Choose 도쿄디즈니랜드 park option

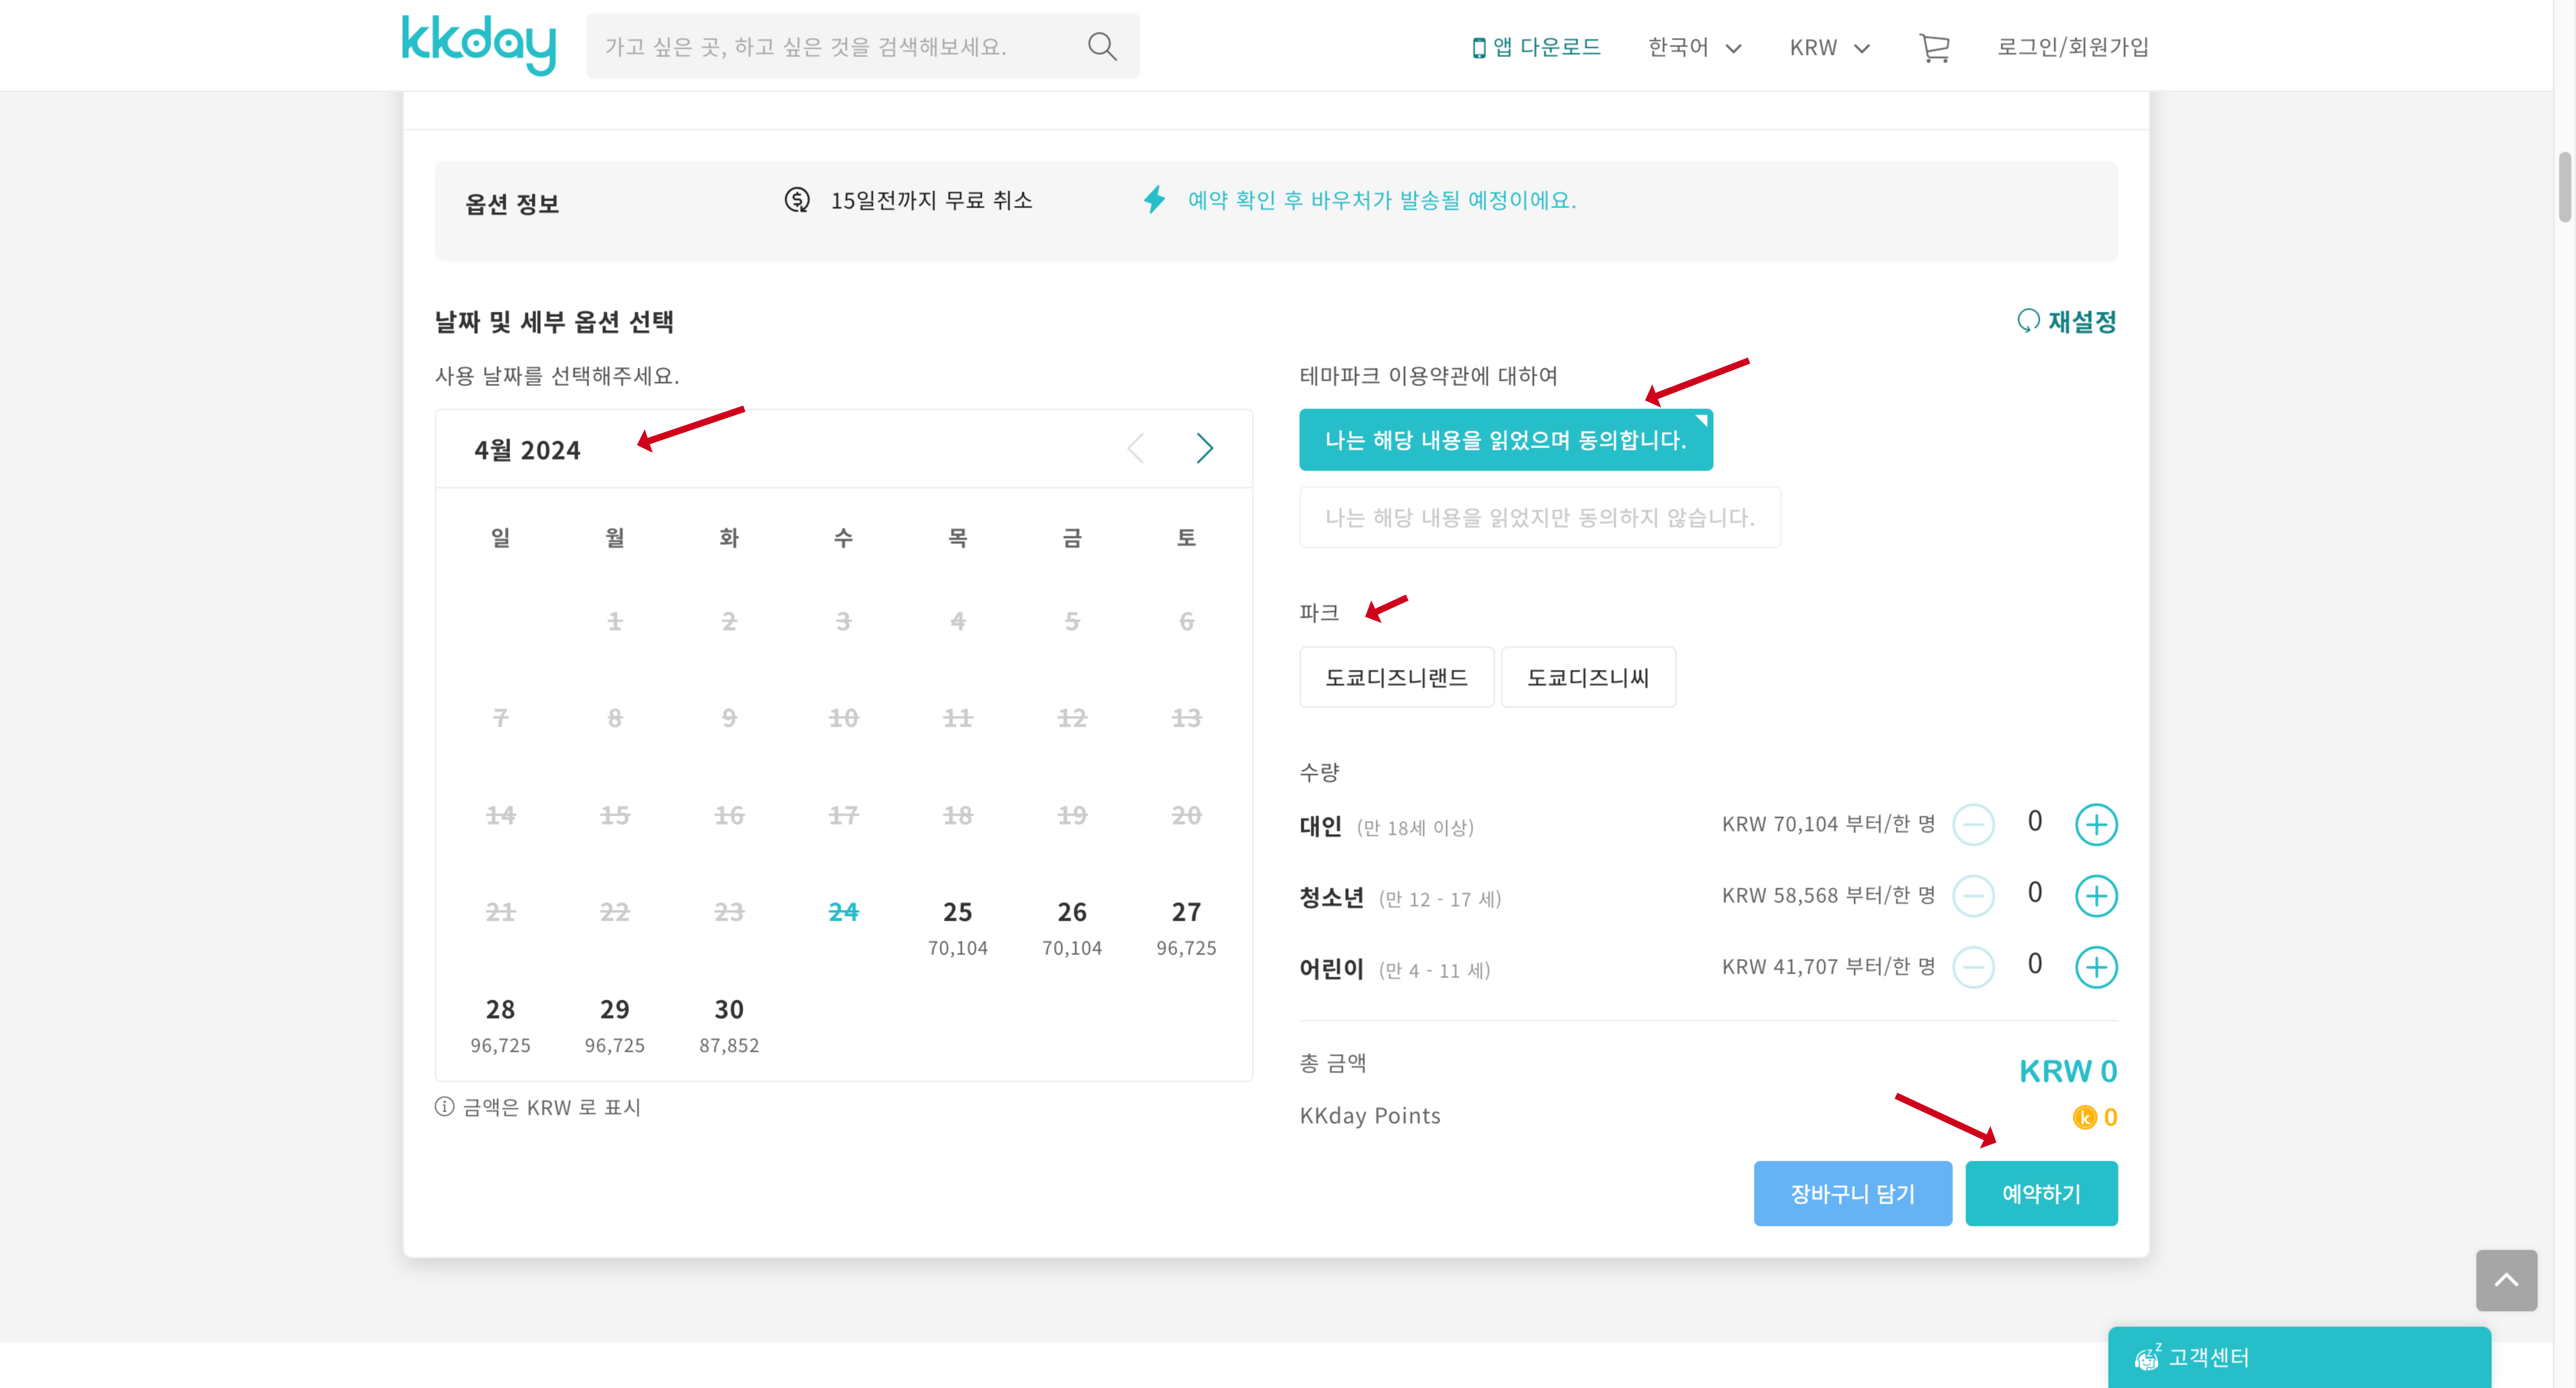click(x=1396, y=678)
